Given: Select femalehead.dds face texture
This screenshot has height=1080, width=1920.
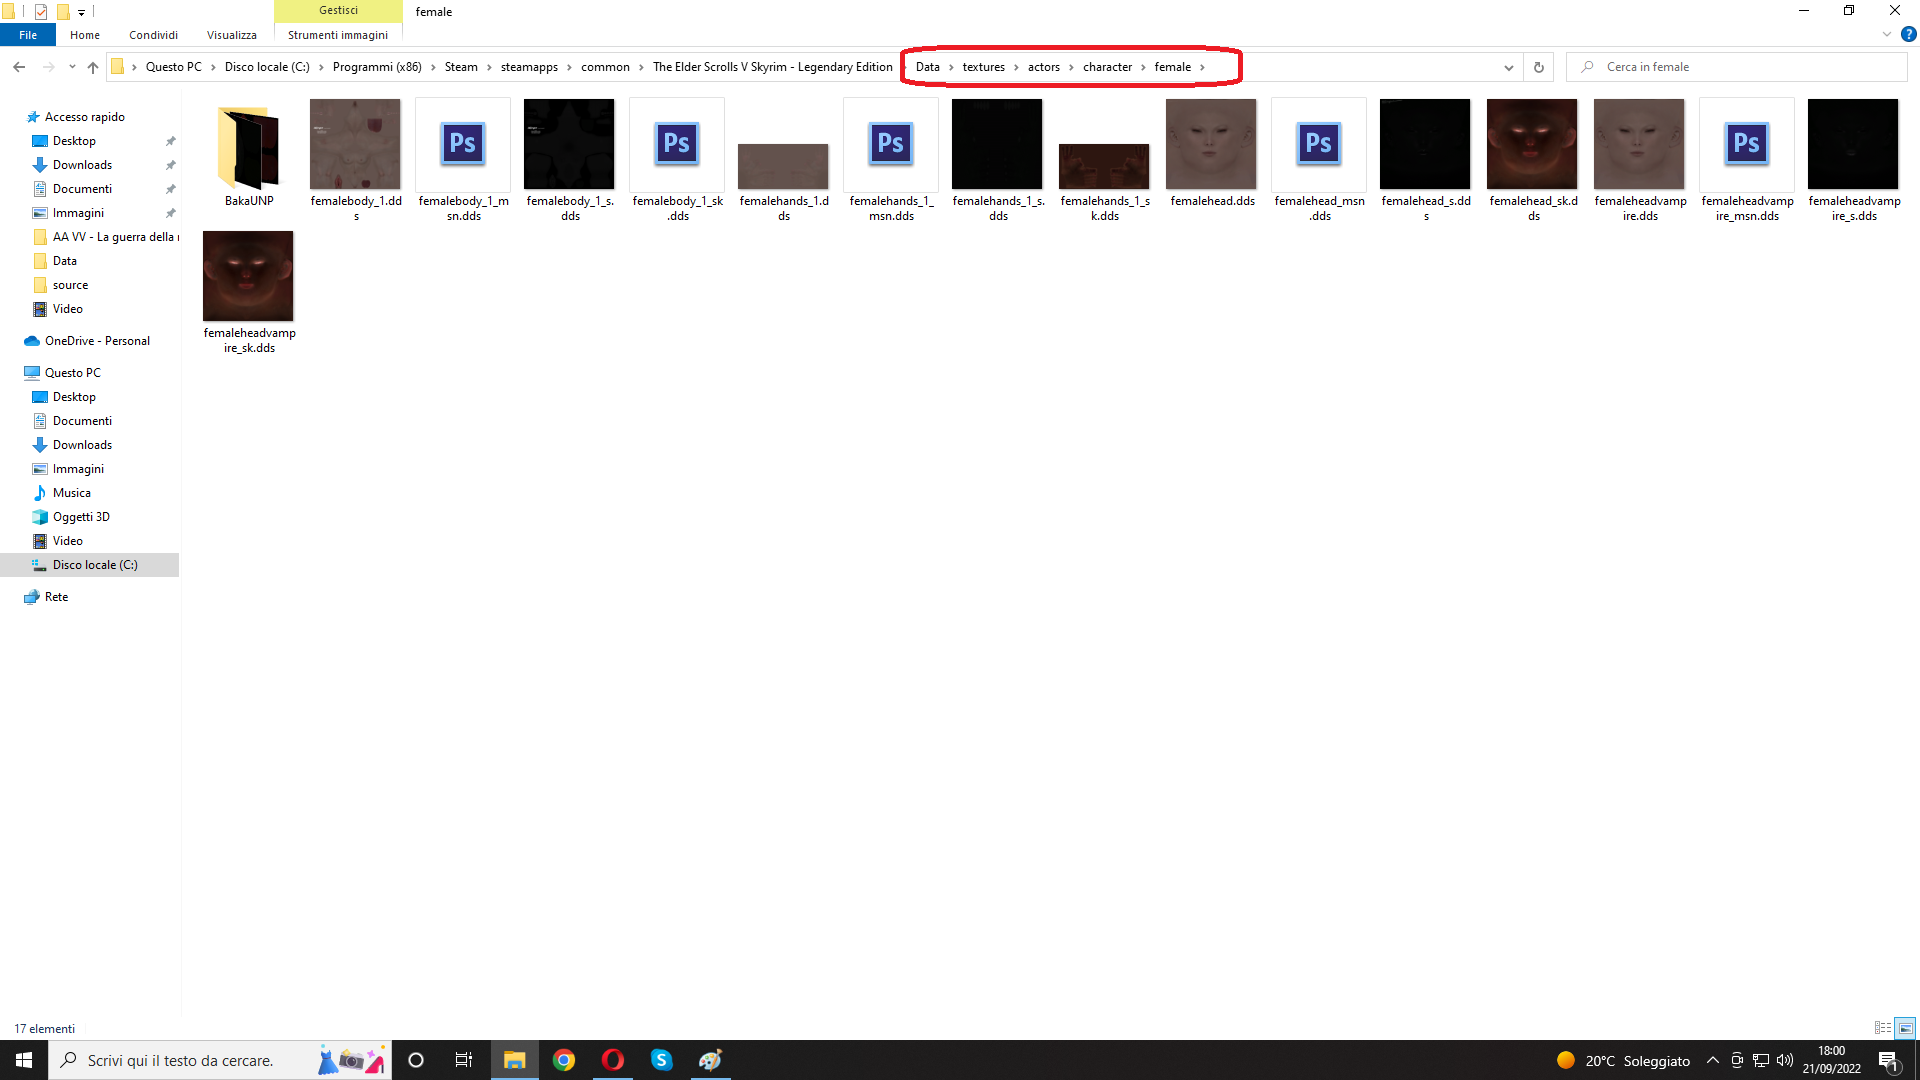Looking at the screenshot, I should point(1212,155).
